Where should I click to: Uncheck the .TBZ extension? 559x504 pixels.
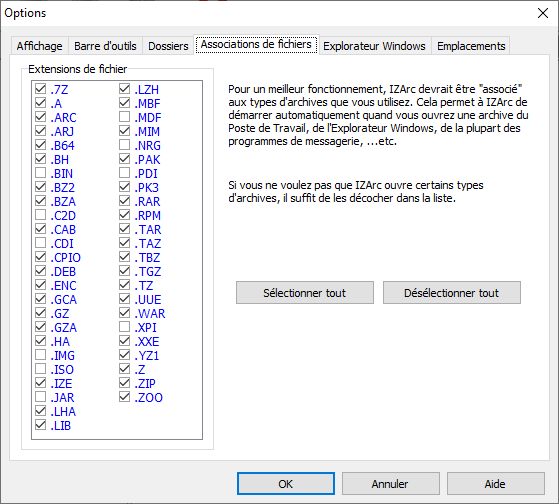point(124,257)
